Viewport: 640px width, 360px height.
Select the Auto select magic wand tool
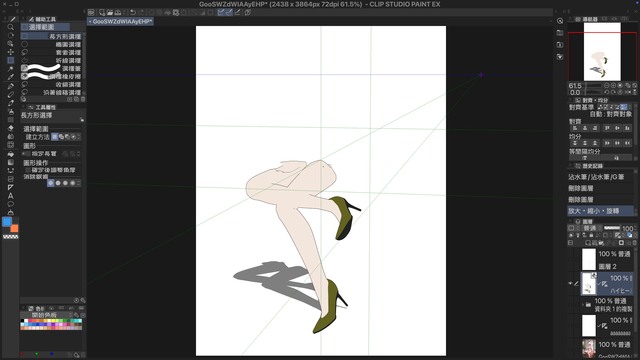(x=11, y=69)
